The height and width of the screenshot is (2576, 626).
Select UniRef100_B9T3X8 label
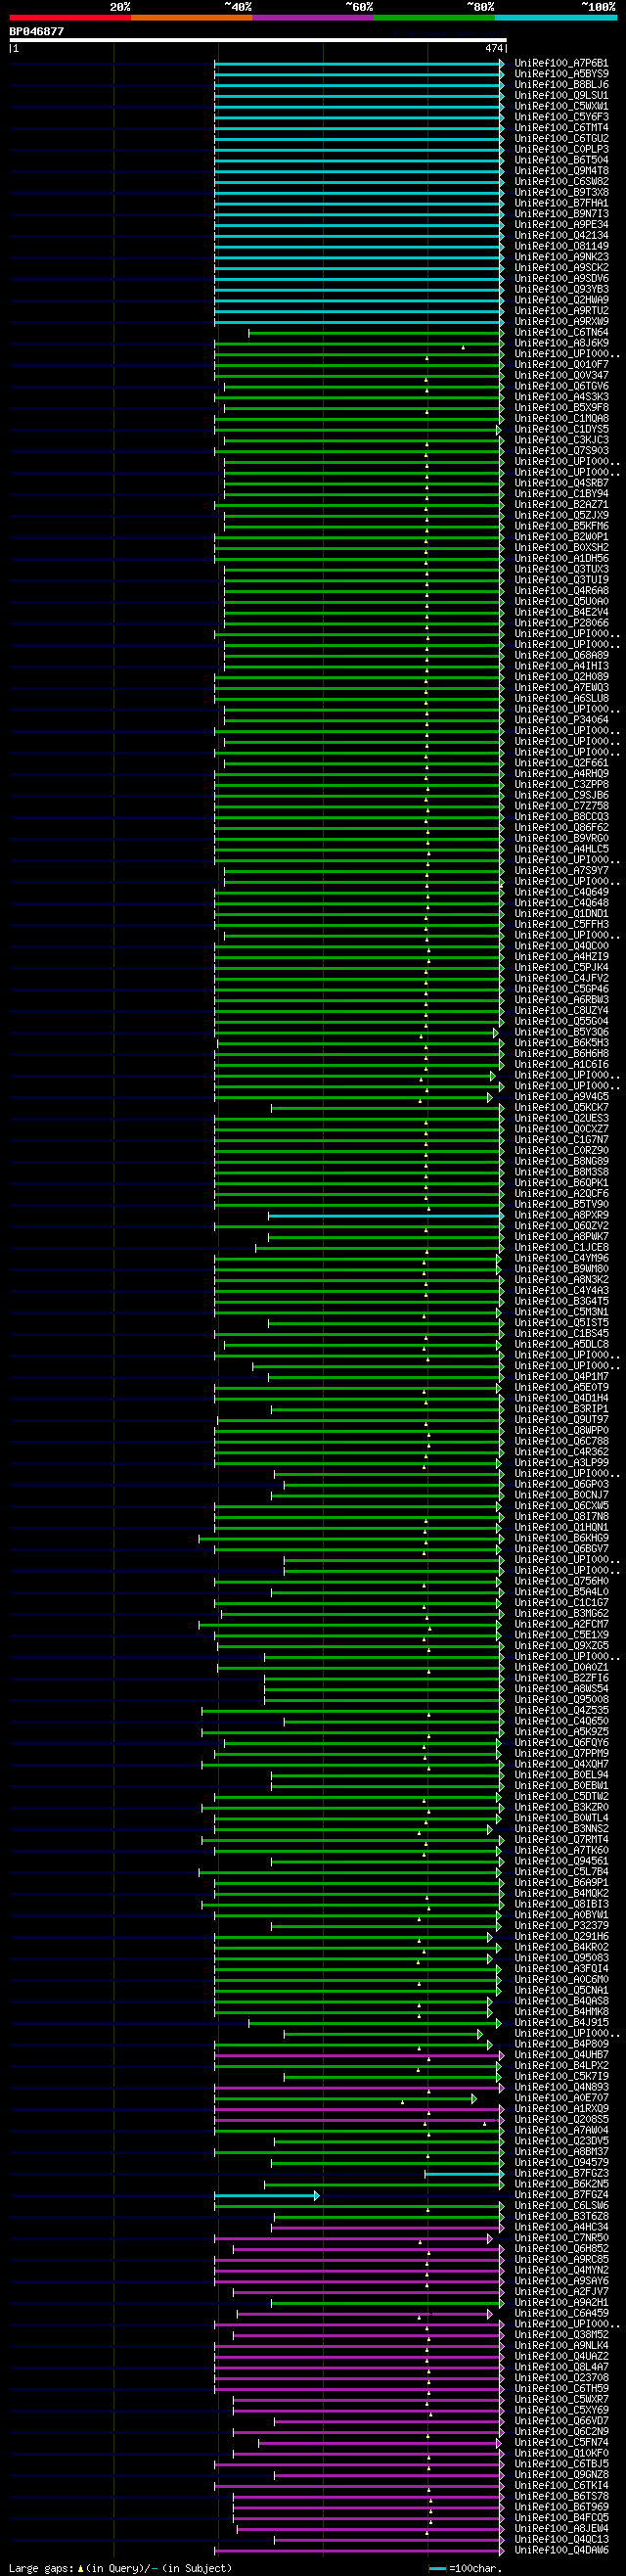point(561,192)
